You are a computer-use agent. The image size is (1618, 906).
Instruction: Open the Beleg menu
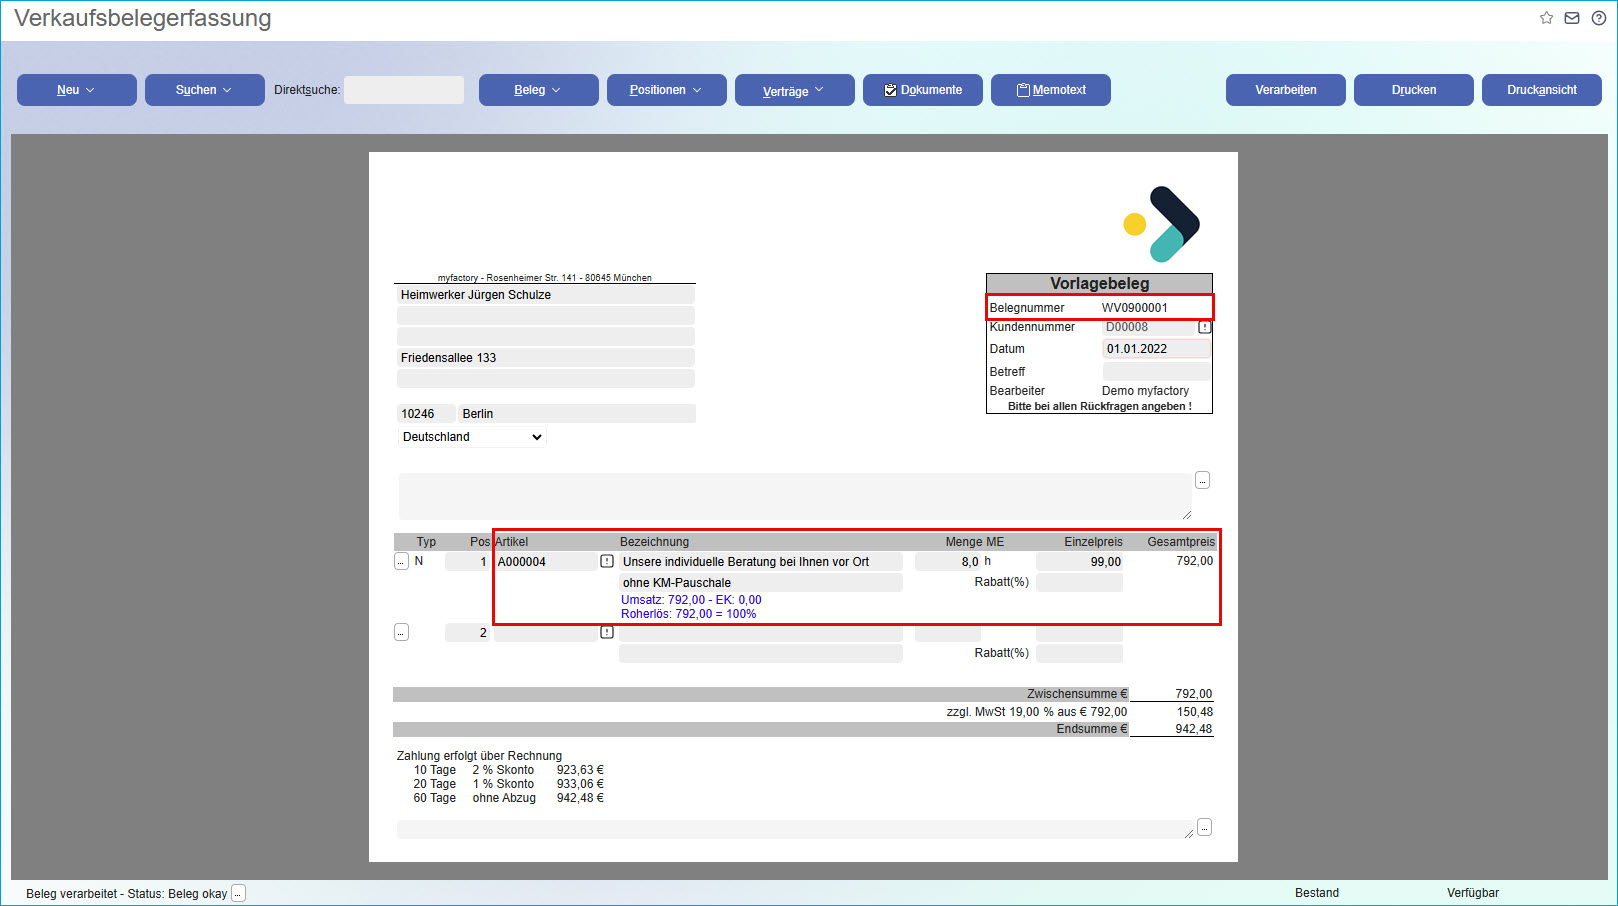[x=539, y=90]
